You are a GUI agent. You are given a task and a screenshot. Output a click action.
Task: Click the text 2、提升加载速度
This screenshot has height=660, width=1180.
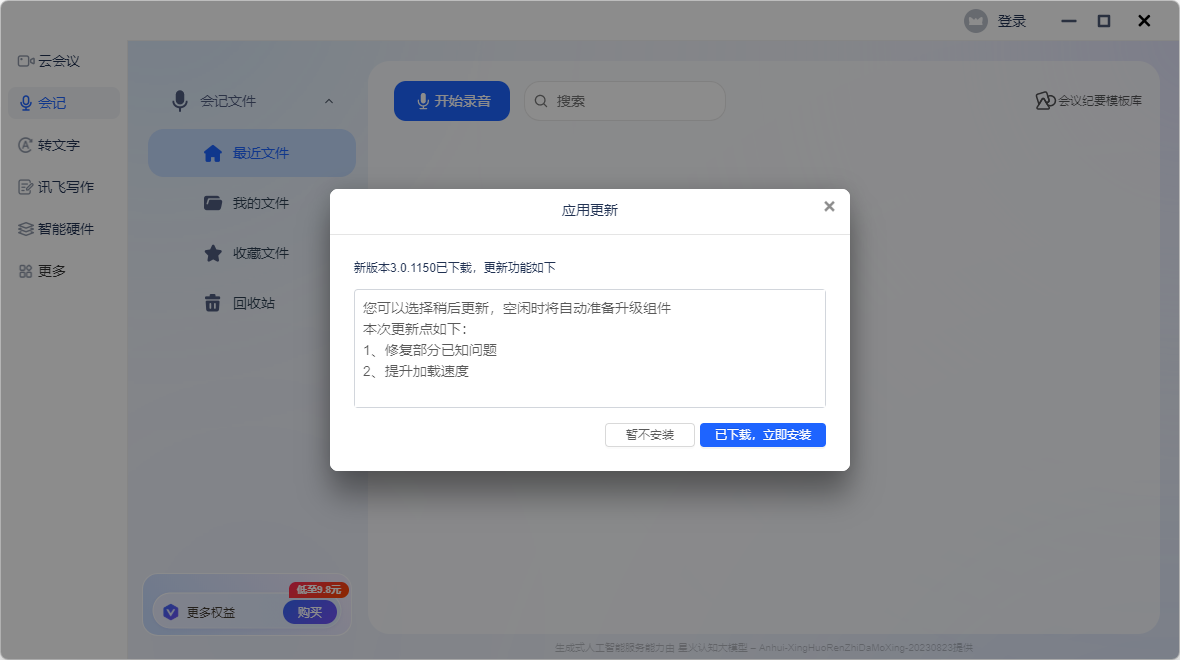click(x=415, y=371)
